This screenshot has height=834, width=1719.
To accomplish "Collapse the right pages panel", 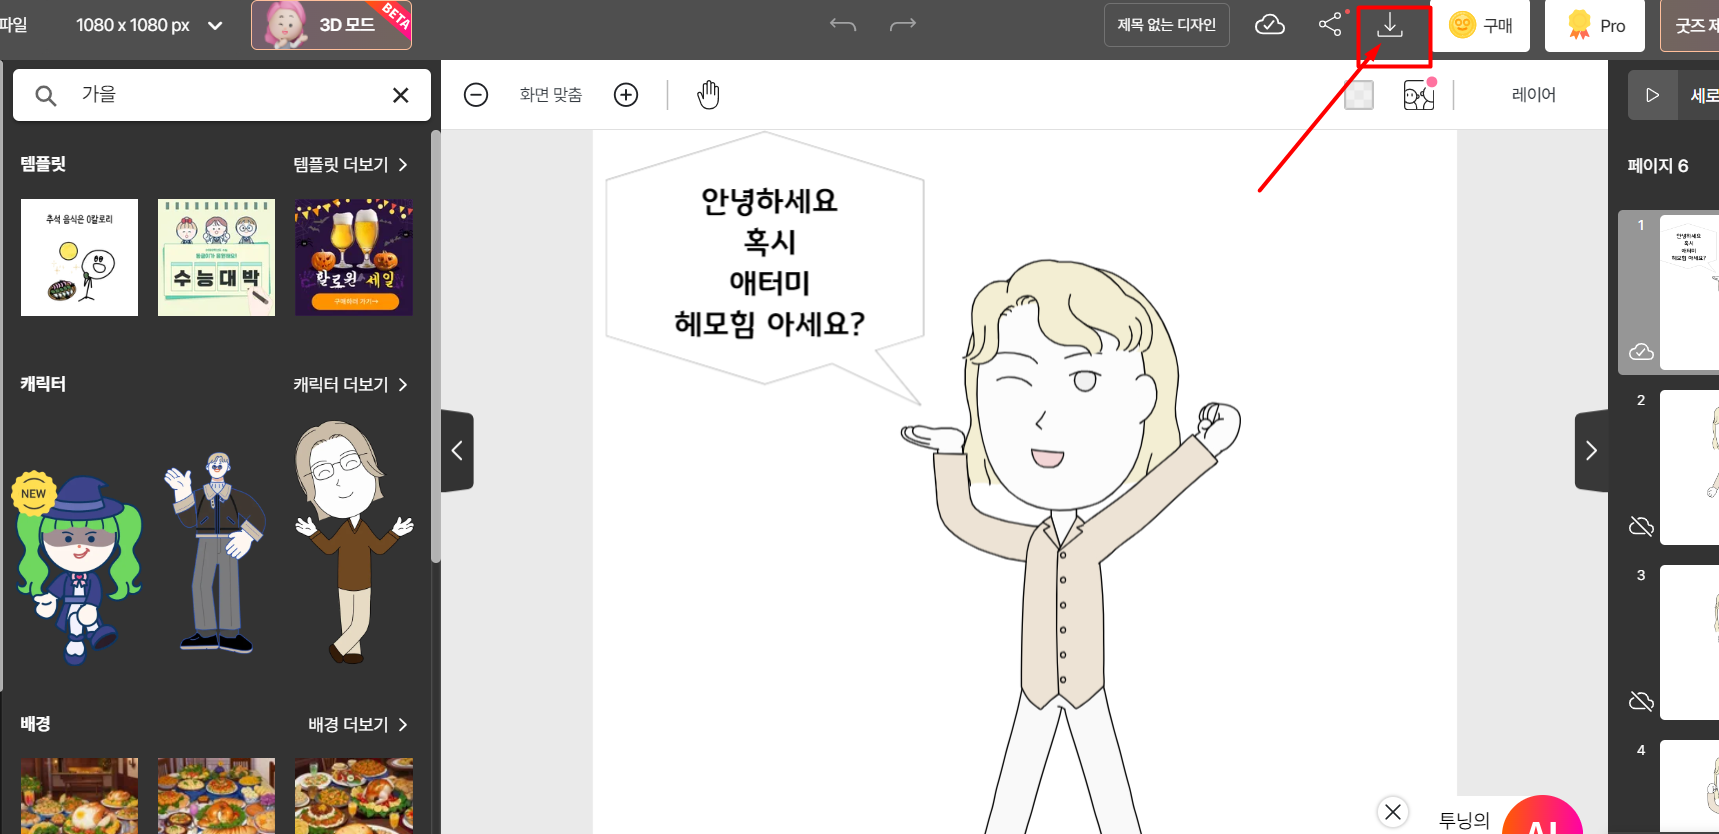I will click(x=1591, y=451).
